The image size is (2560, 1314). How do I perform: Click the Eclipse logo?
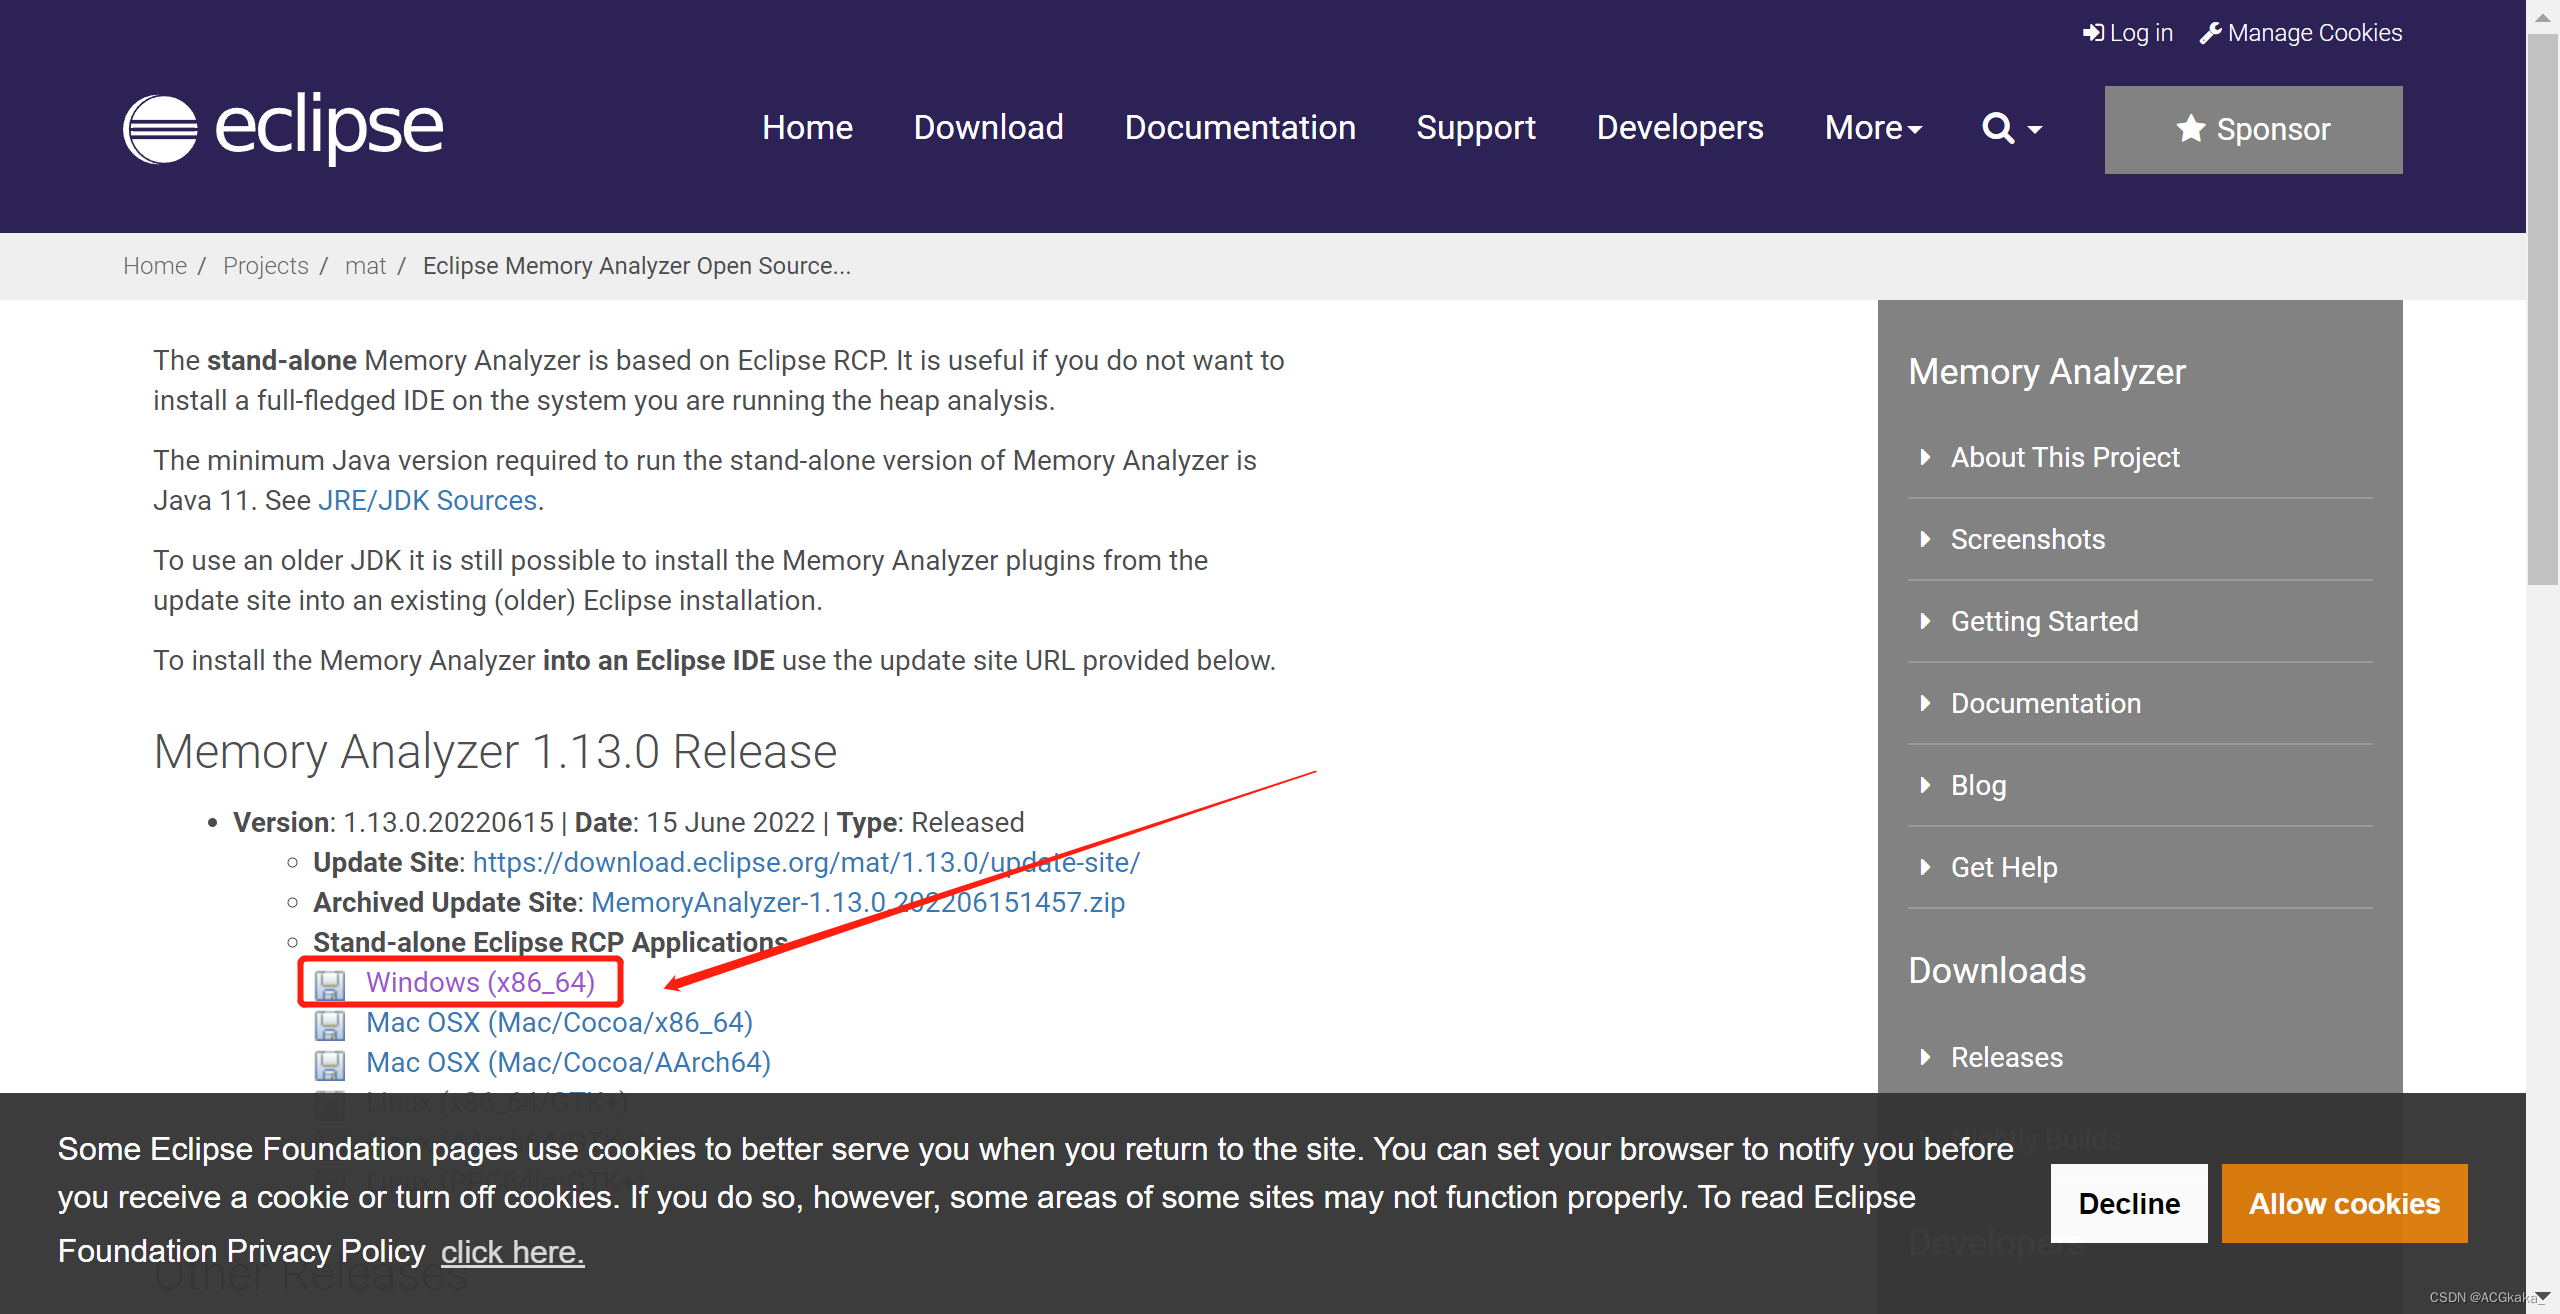(x=283, y=128)
